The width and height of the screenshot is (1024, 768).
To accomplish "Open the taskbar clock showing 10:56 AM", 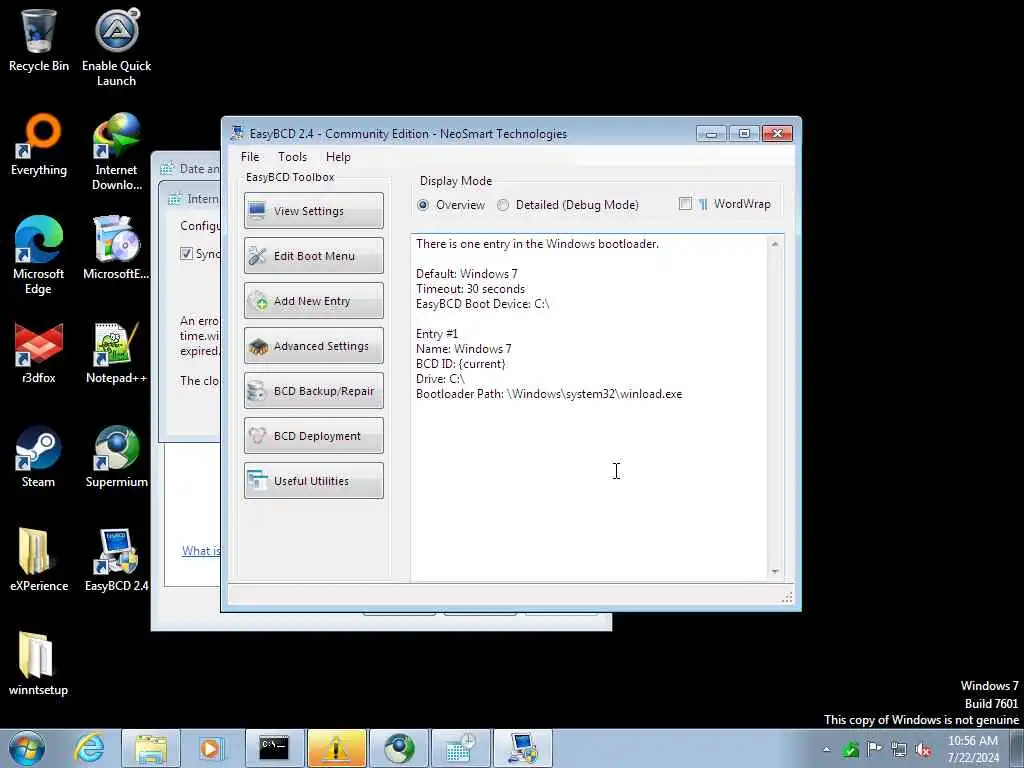I will (x=972, y=749).
